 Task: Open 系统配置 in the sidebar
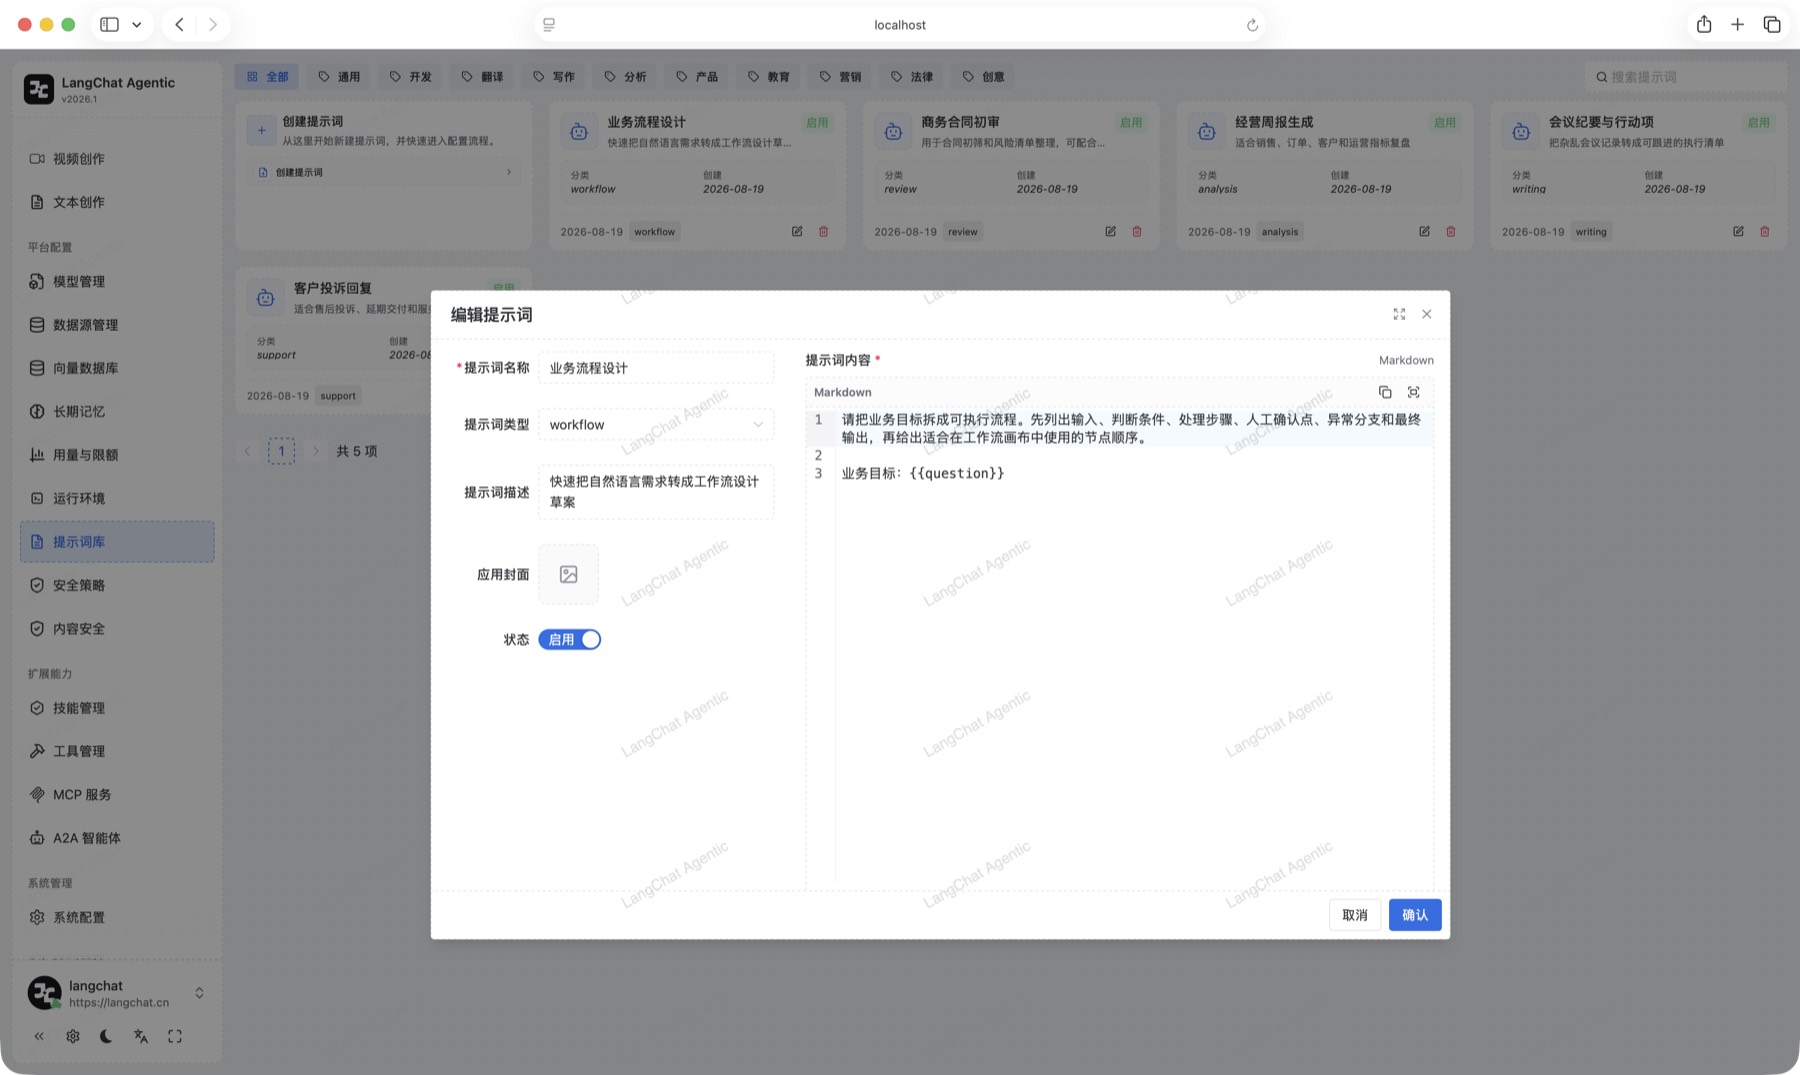click(x=117, y=917)
